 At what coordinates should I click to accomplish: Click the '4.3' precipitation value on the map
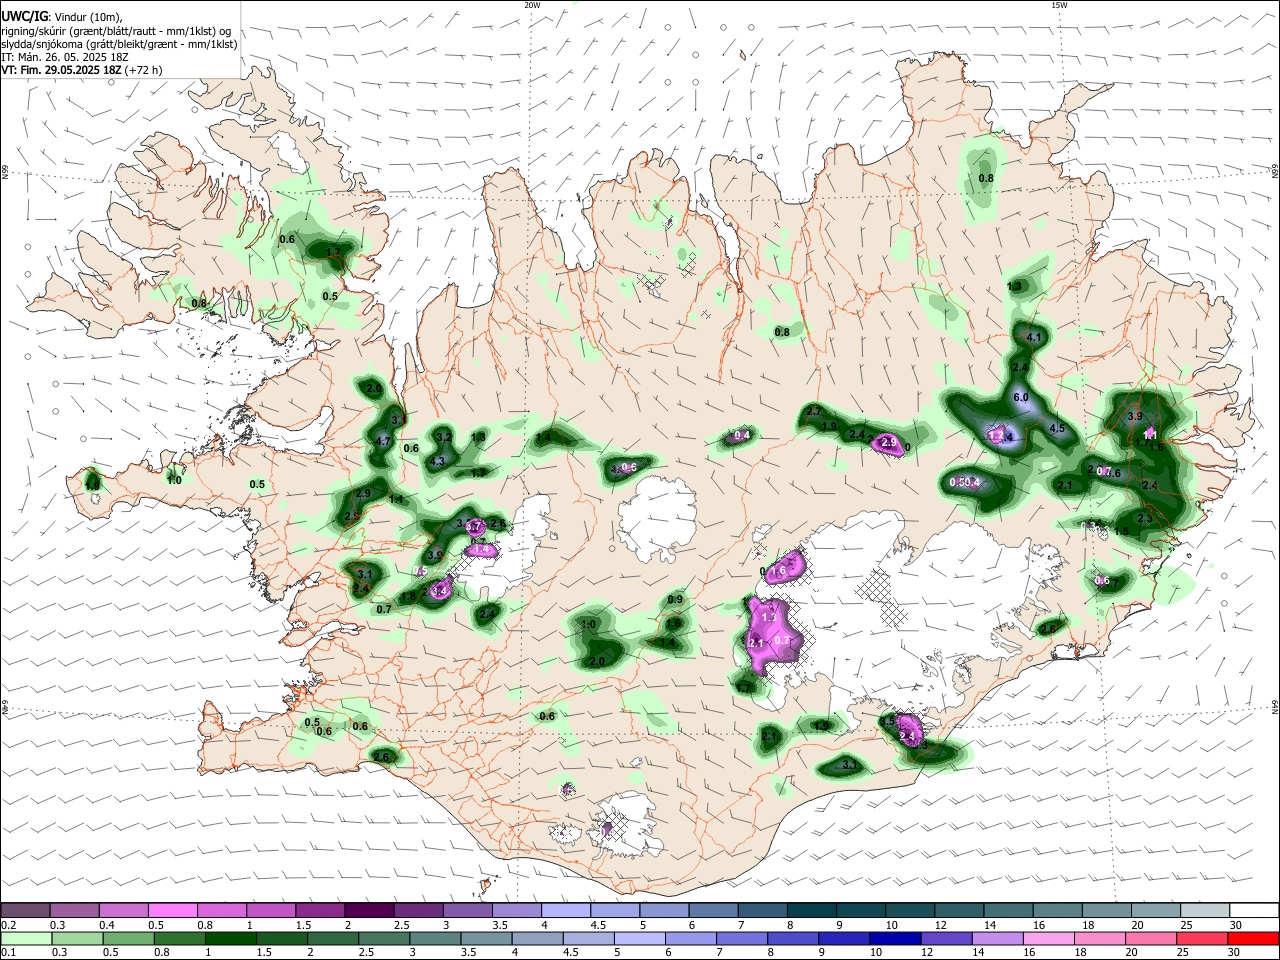tap(437, 462)
